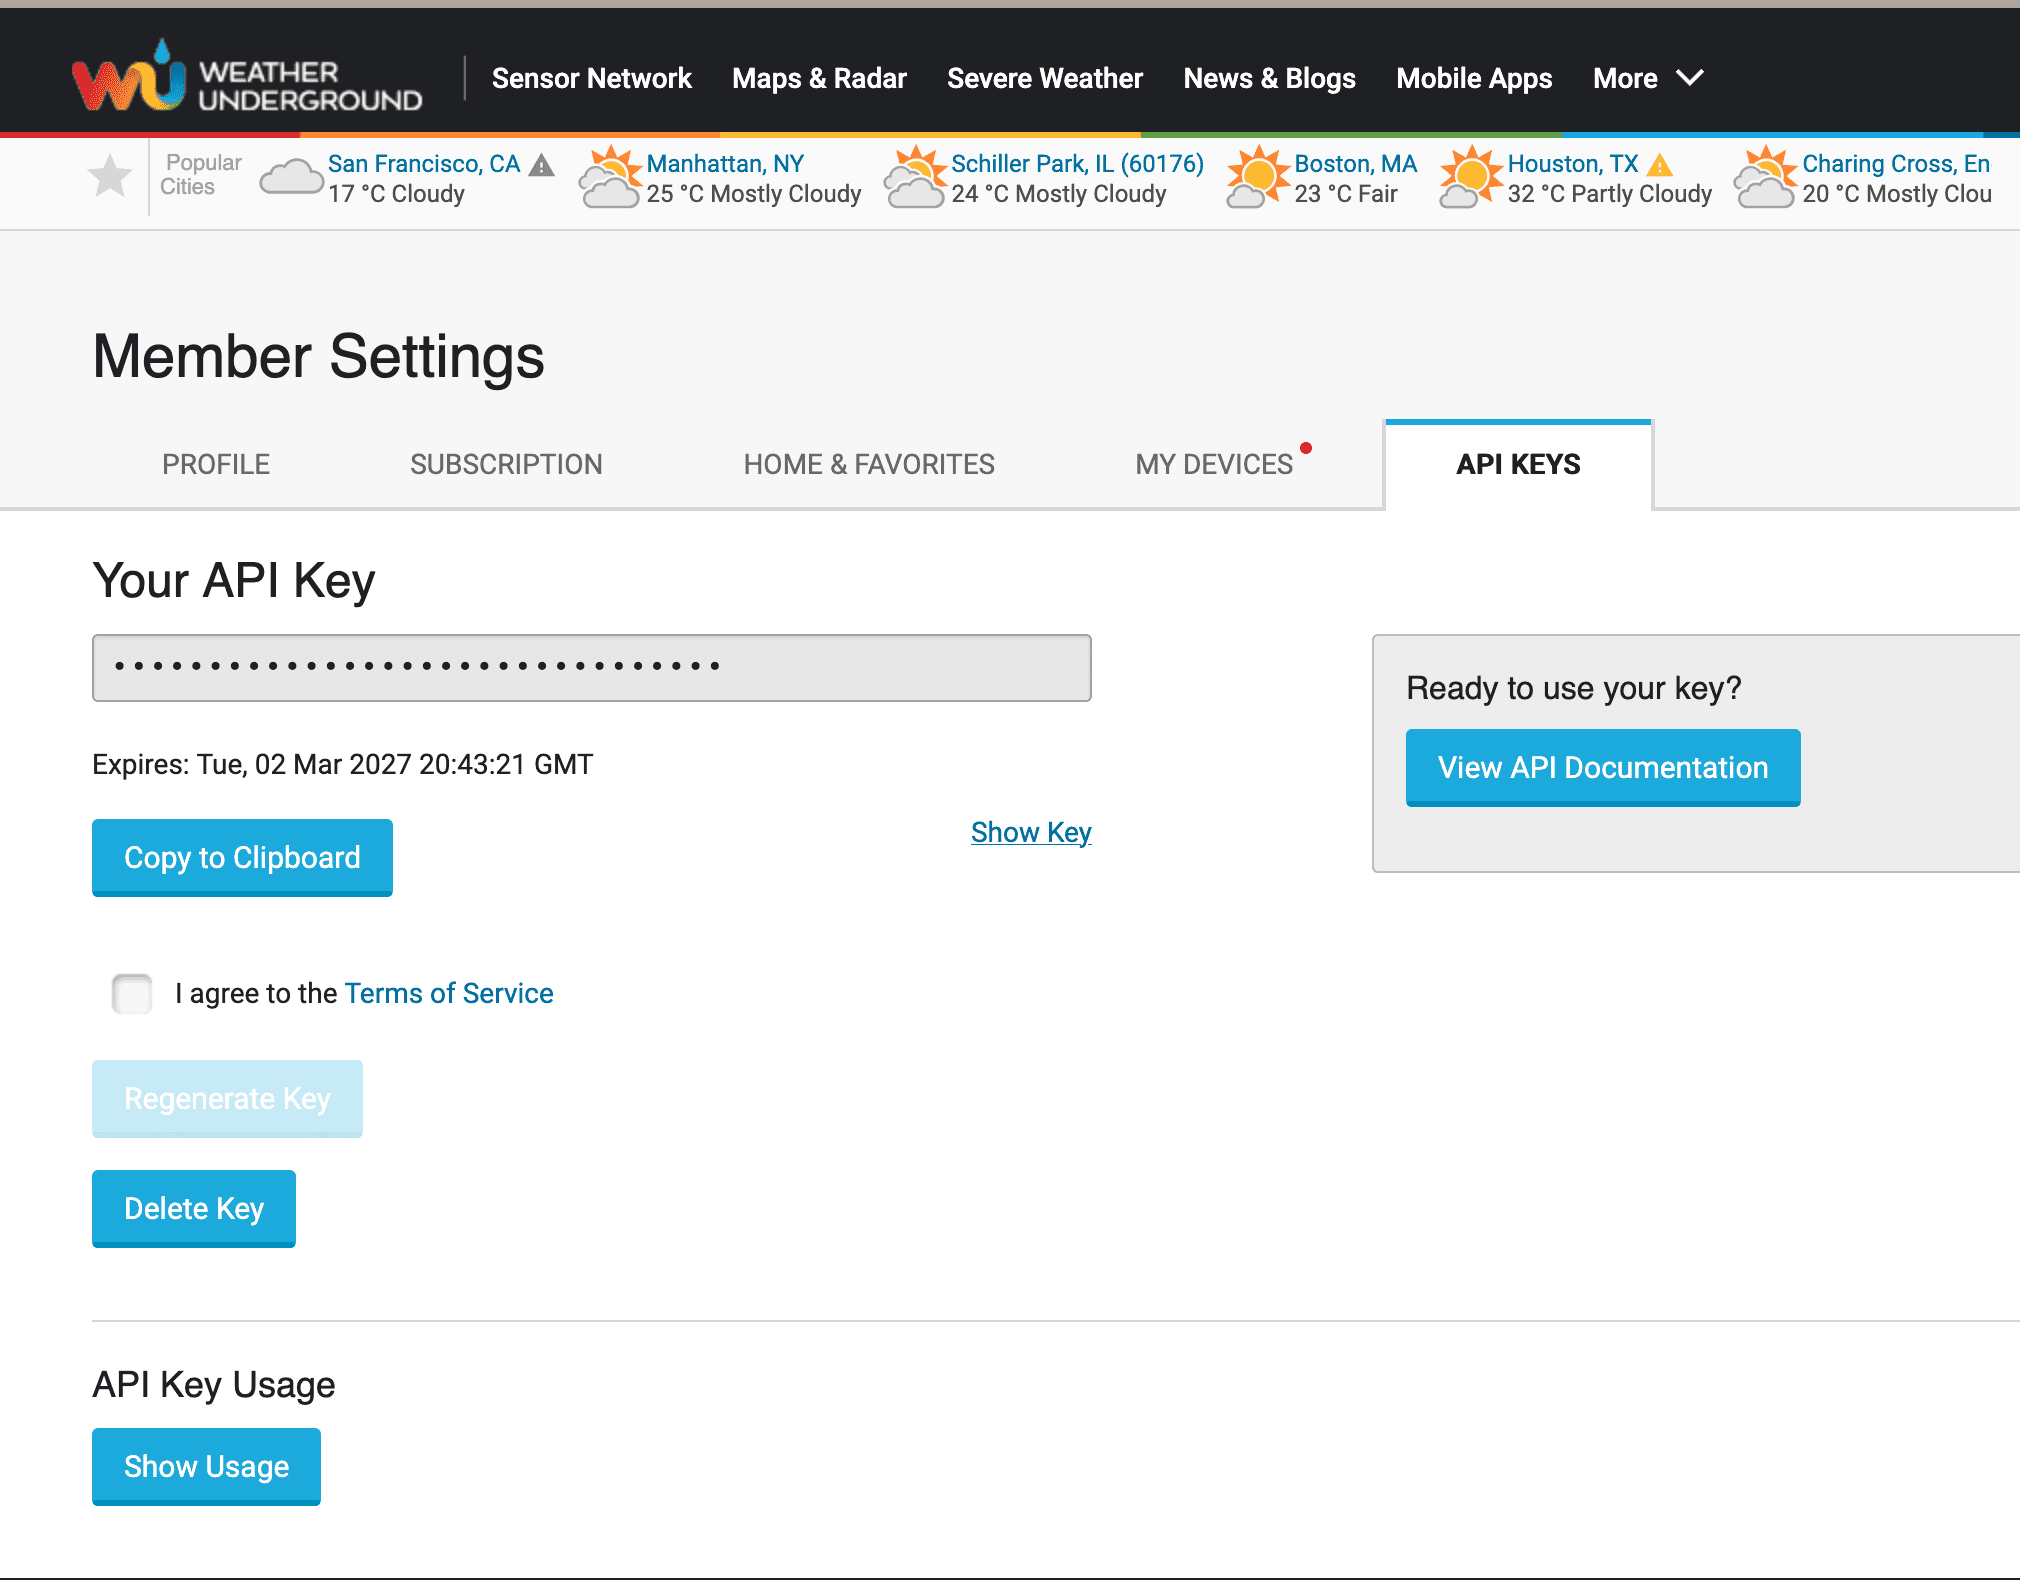Switch to the Profile tab
The width and height of the screenshot is (2020, 1580).
pyautogui.click(x=216, y=464)
